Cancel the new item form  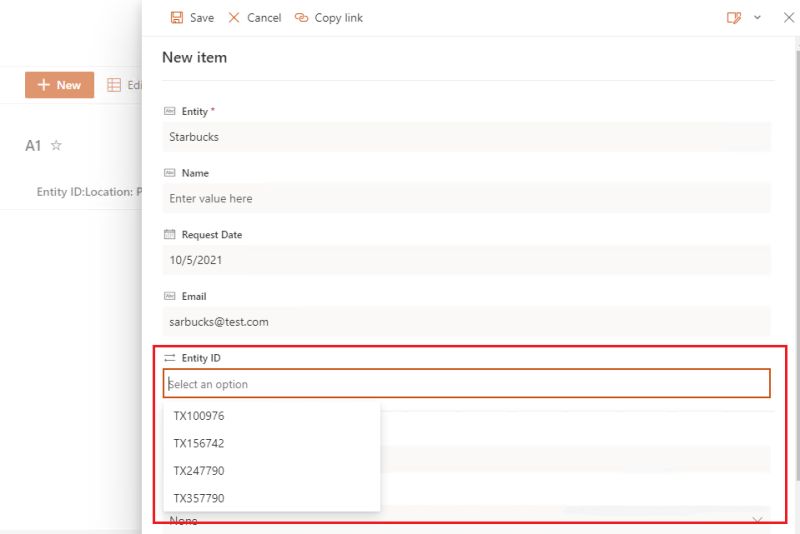tap(254, 18)
